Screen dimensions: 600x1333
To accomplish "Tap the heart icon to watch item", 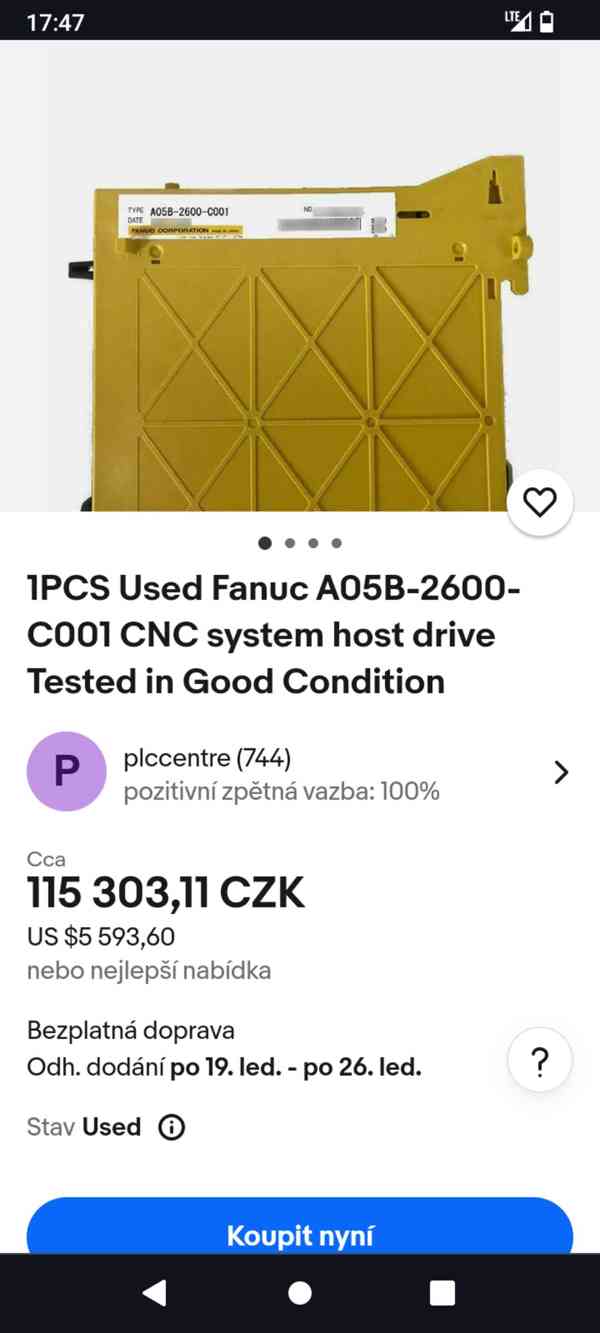I will click(x=540, y=503).
